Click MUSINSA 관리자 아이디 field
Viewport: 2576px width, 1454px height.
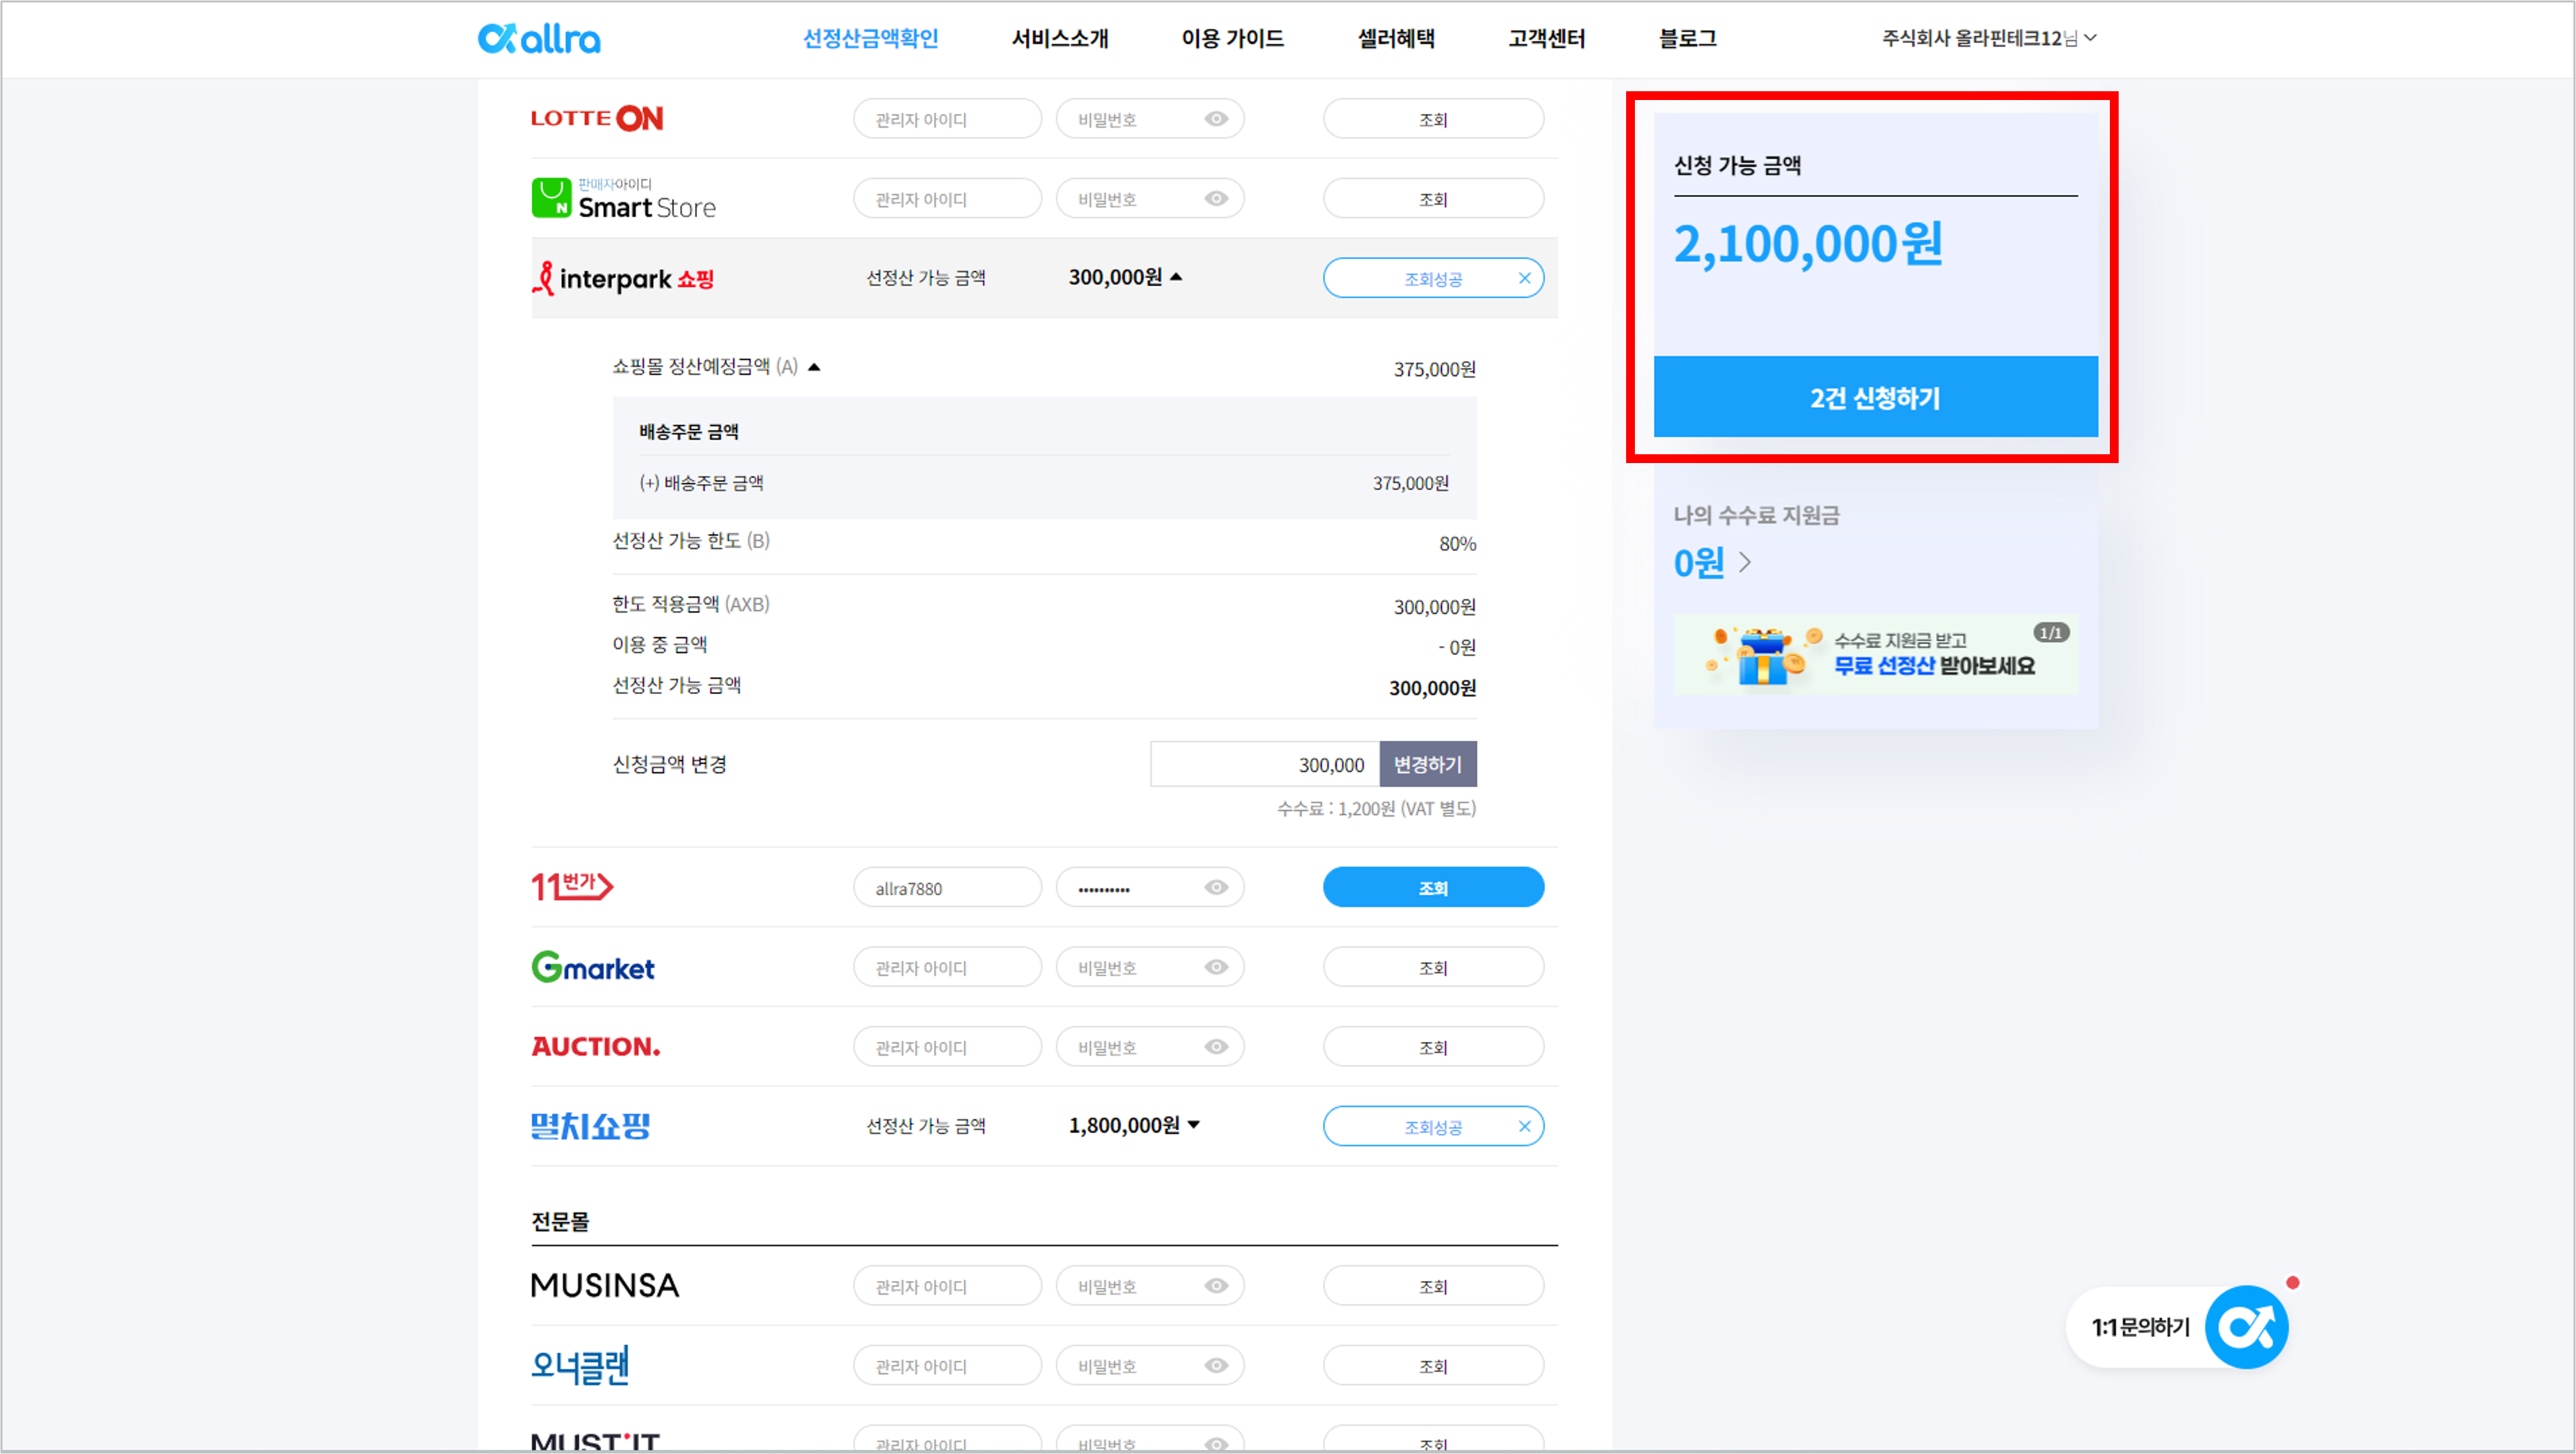point(948,1287)
